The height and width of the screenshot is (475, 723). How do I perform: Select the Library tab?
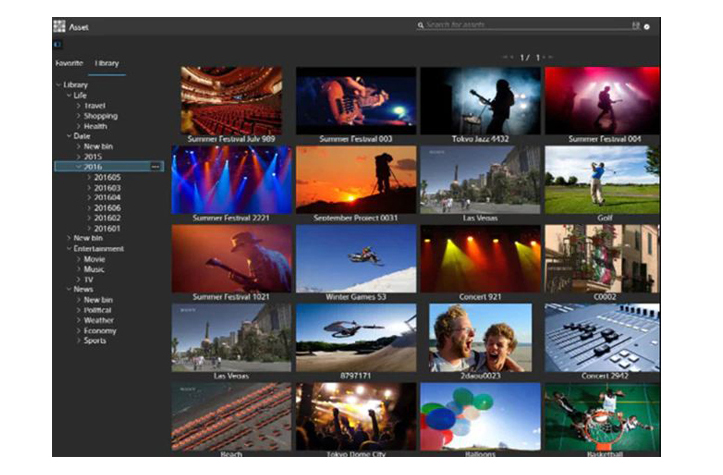click(106, 64)
